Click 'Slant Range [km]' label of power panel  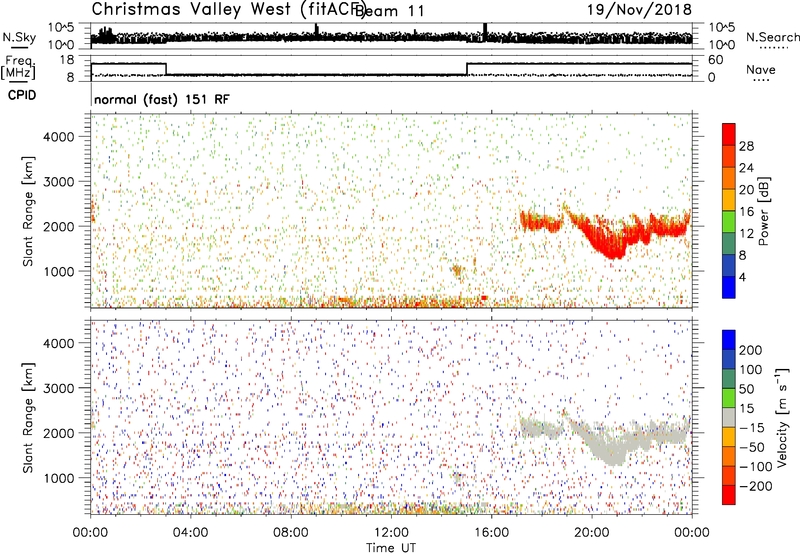(28, 211)
